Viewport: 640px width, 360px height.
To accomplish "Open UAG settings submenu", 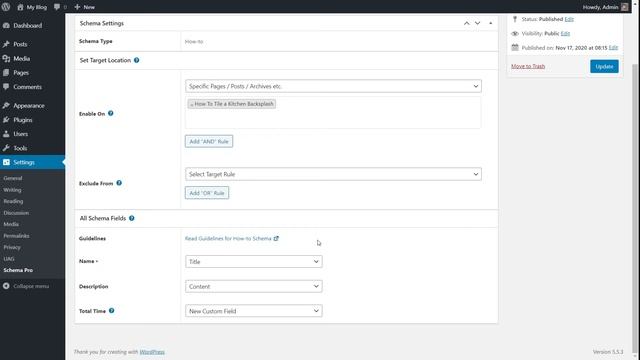I will click(9, 259).
